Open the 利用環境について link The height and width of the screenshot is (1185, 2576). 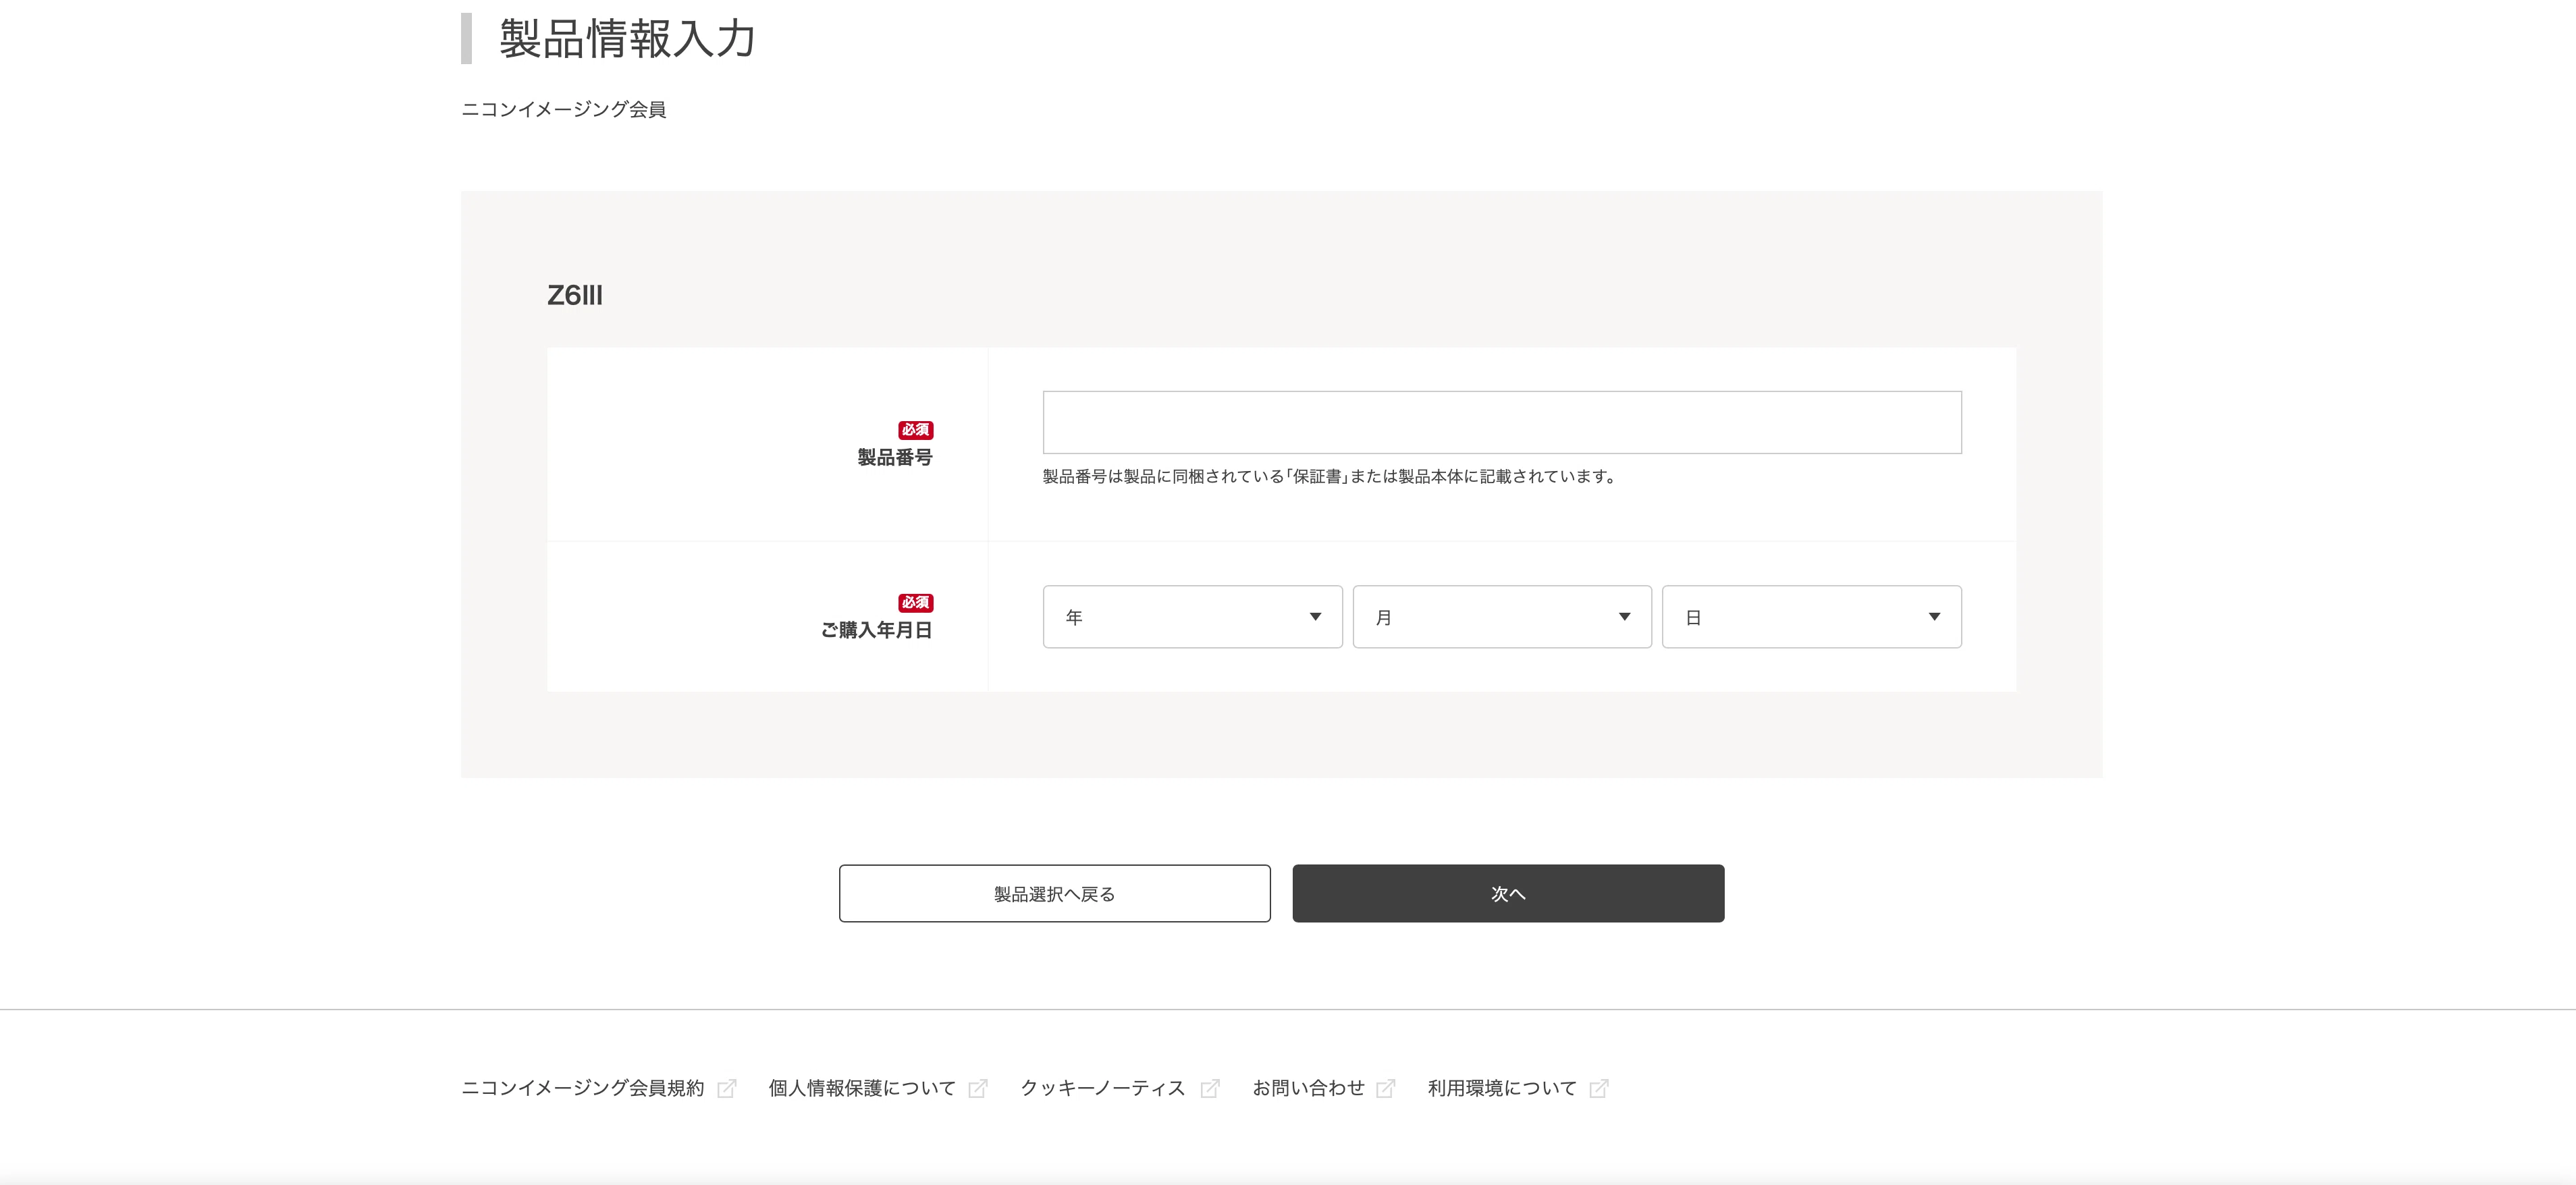tap(1502, 1088)
